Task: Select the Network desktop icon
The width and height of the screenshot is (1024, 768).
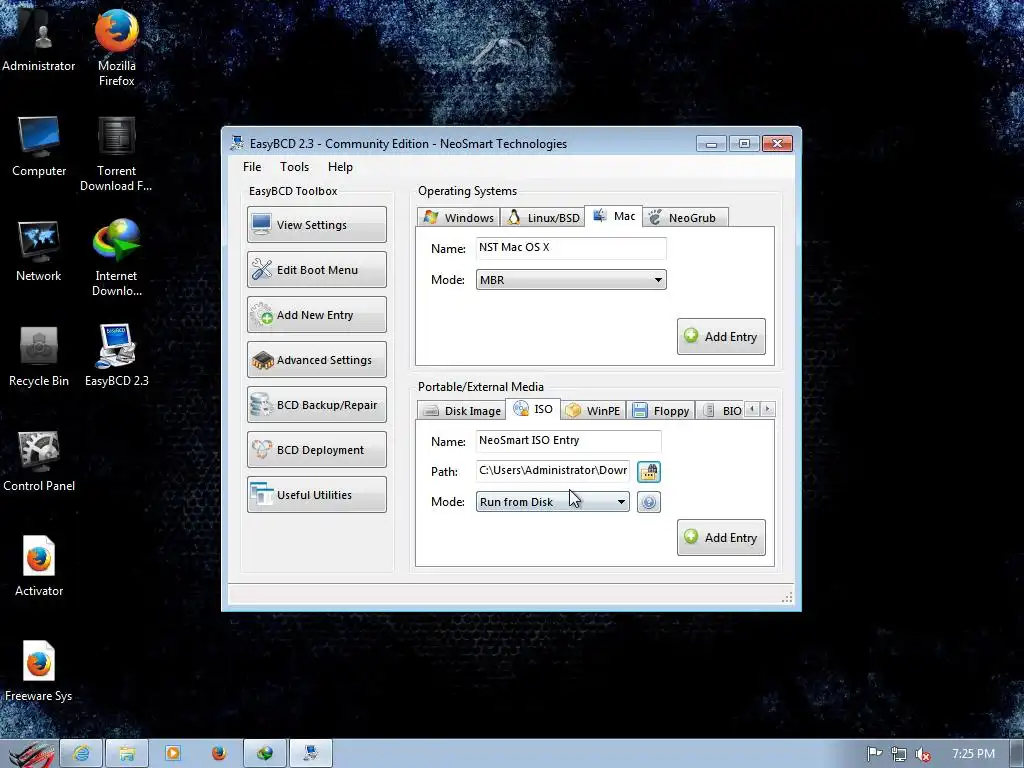Action: click(x=39, y=252)
